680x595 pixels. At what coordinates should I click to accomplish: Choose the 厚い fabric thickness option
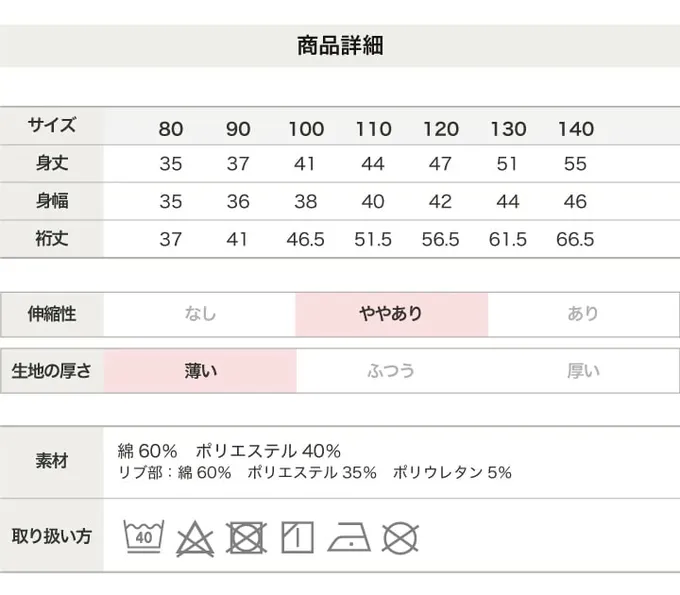(583, 371)
